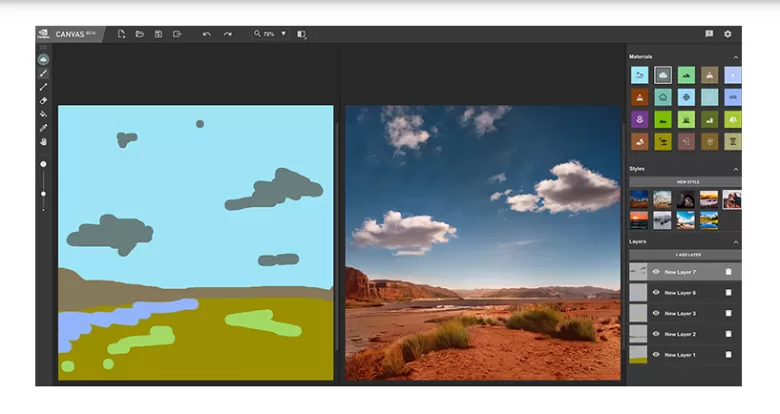Select the Fill bucket tool
780x414 pixels.
pyautogui.click(x=43, y=114)
